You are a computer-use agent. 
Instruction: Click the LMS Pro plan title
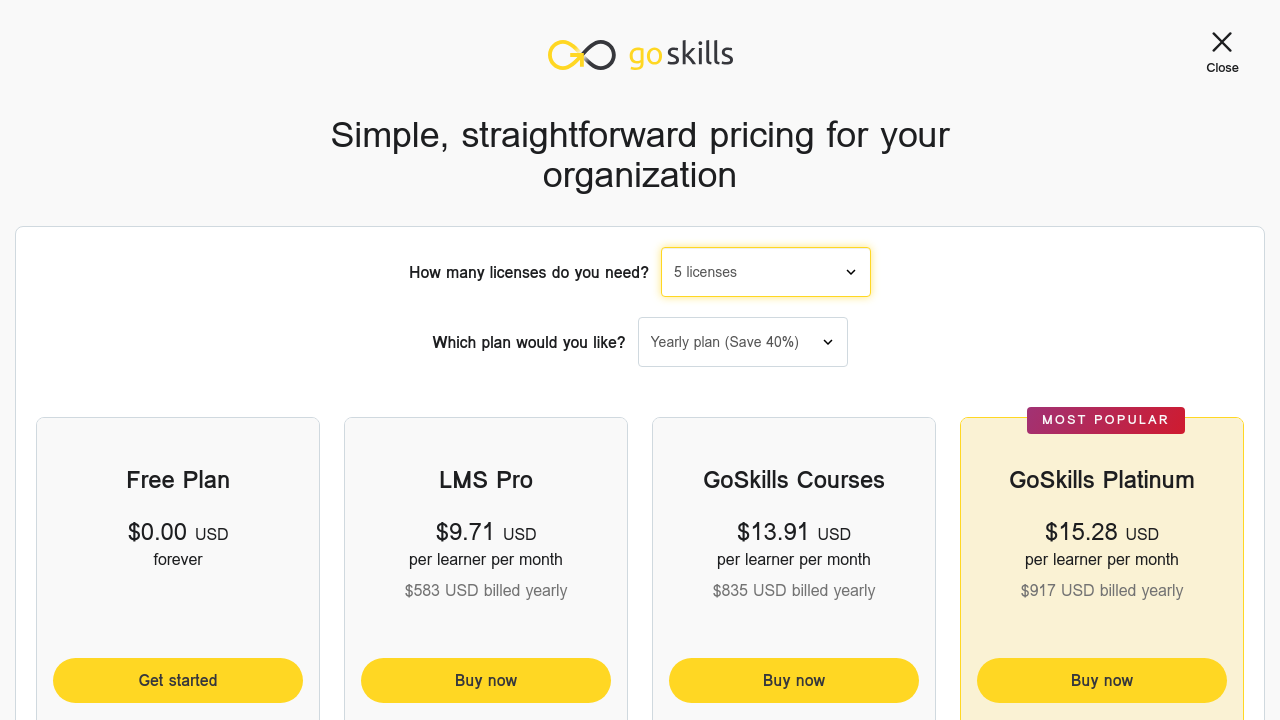[486, 480]
